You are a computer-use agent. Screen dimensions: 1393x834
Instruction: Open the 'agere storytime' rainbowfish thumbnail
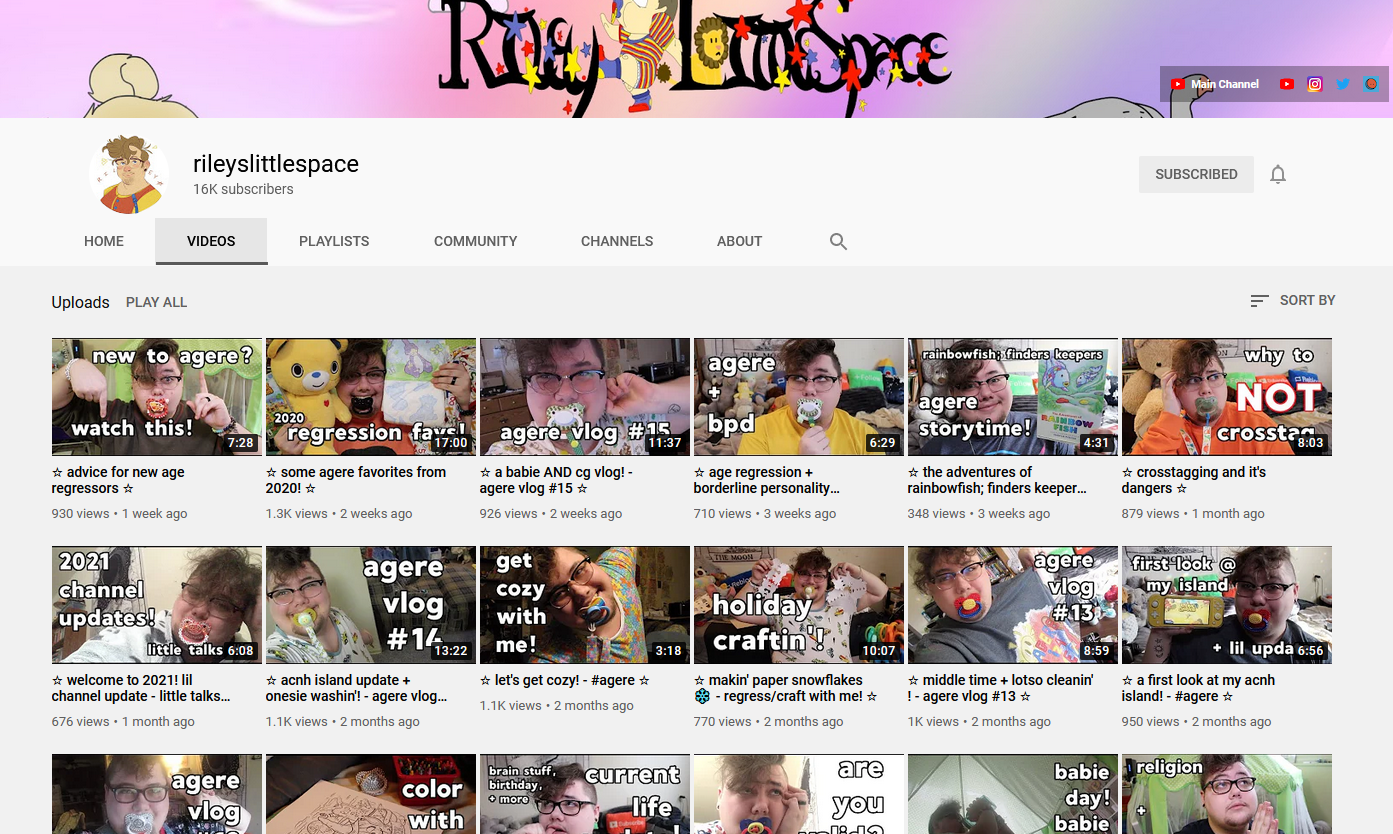point(1013,397)
